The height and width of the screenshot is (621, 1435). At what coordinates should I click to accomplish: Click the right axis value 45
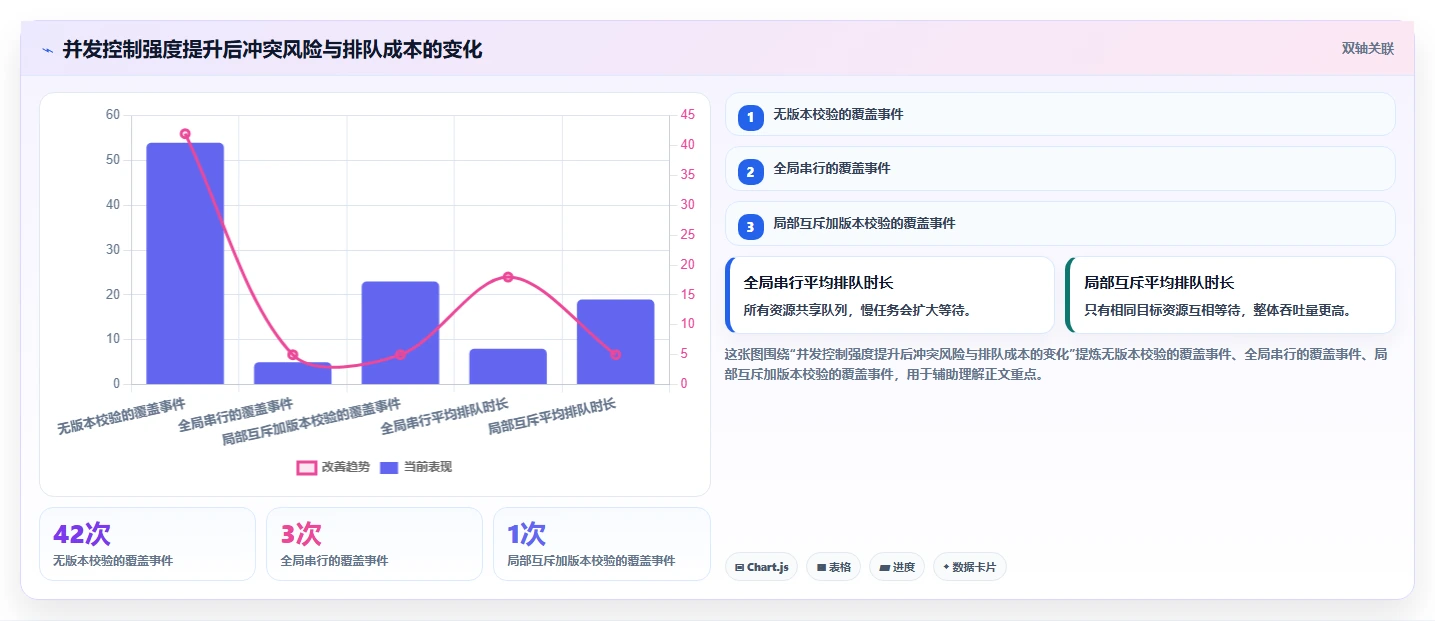(x=688, y=115)
